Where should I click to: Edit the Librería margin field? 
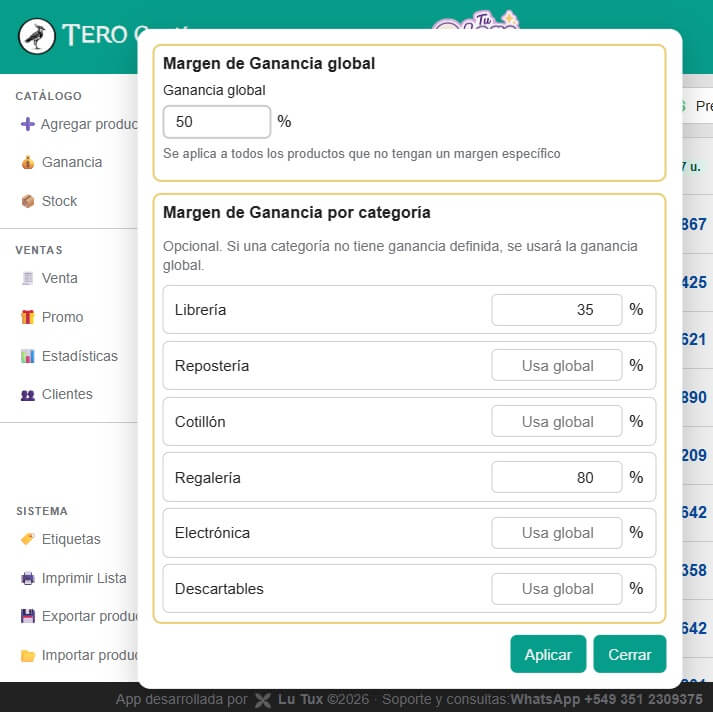click(557, 310)
